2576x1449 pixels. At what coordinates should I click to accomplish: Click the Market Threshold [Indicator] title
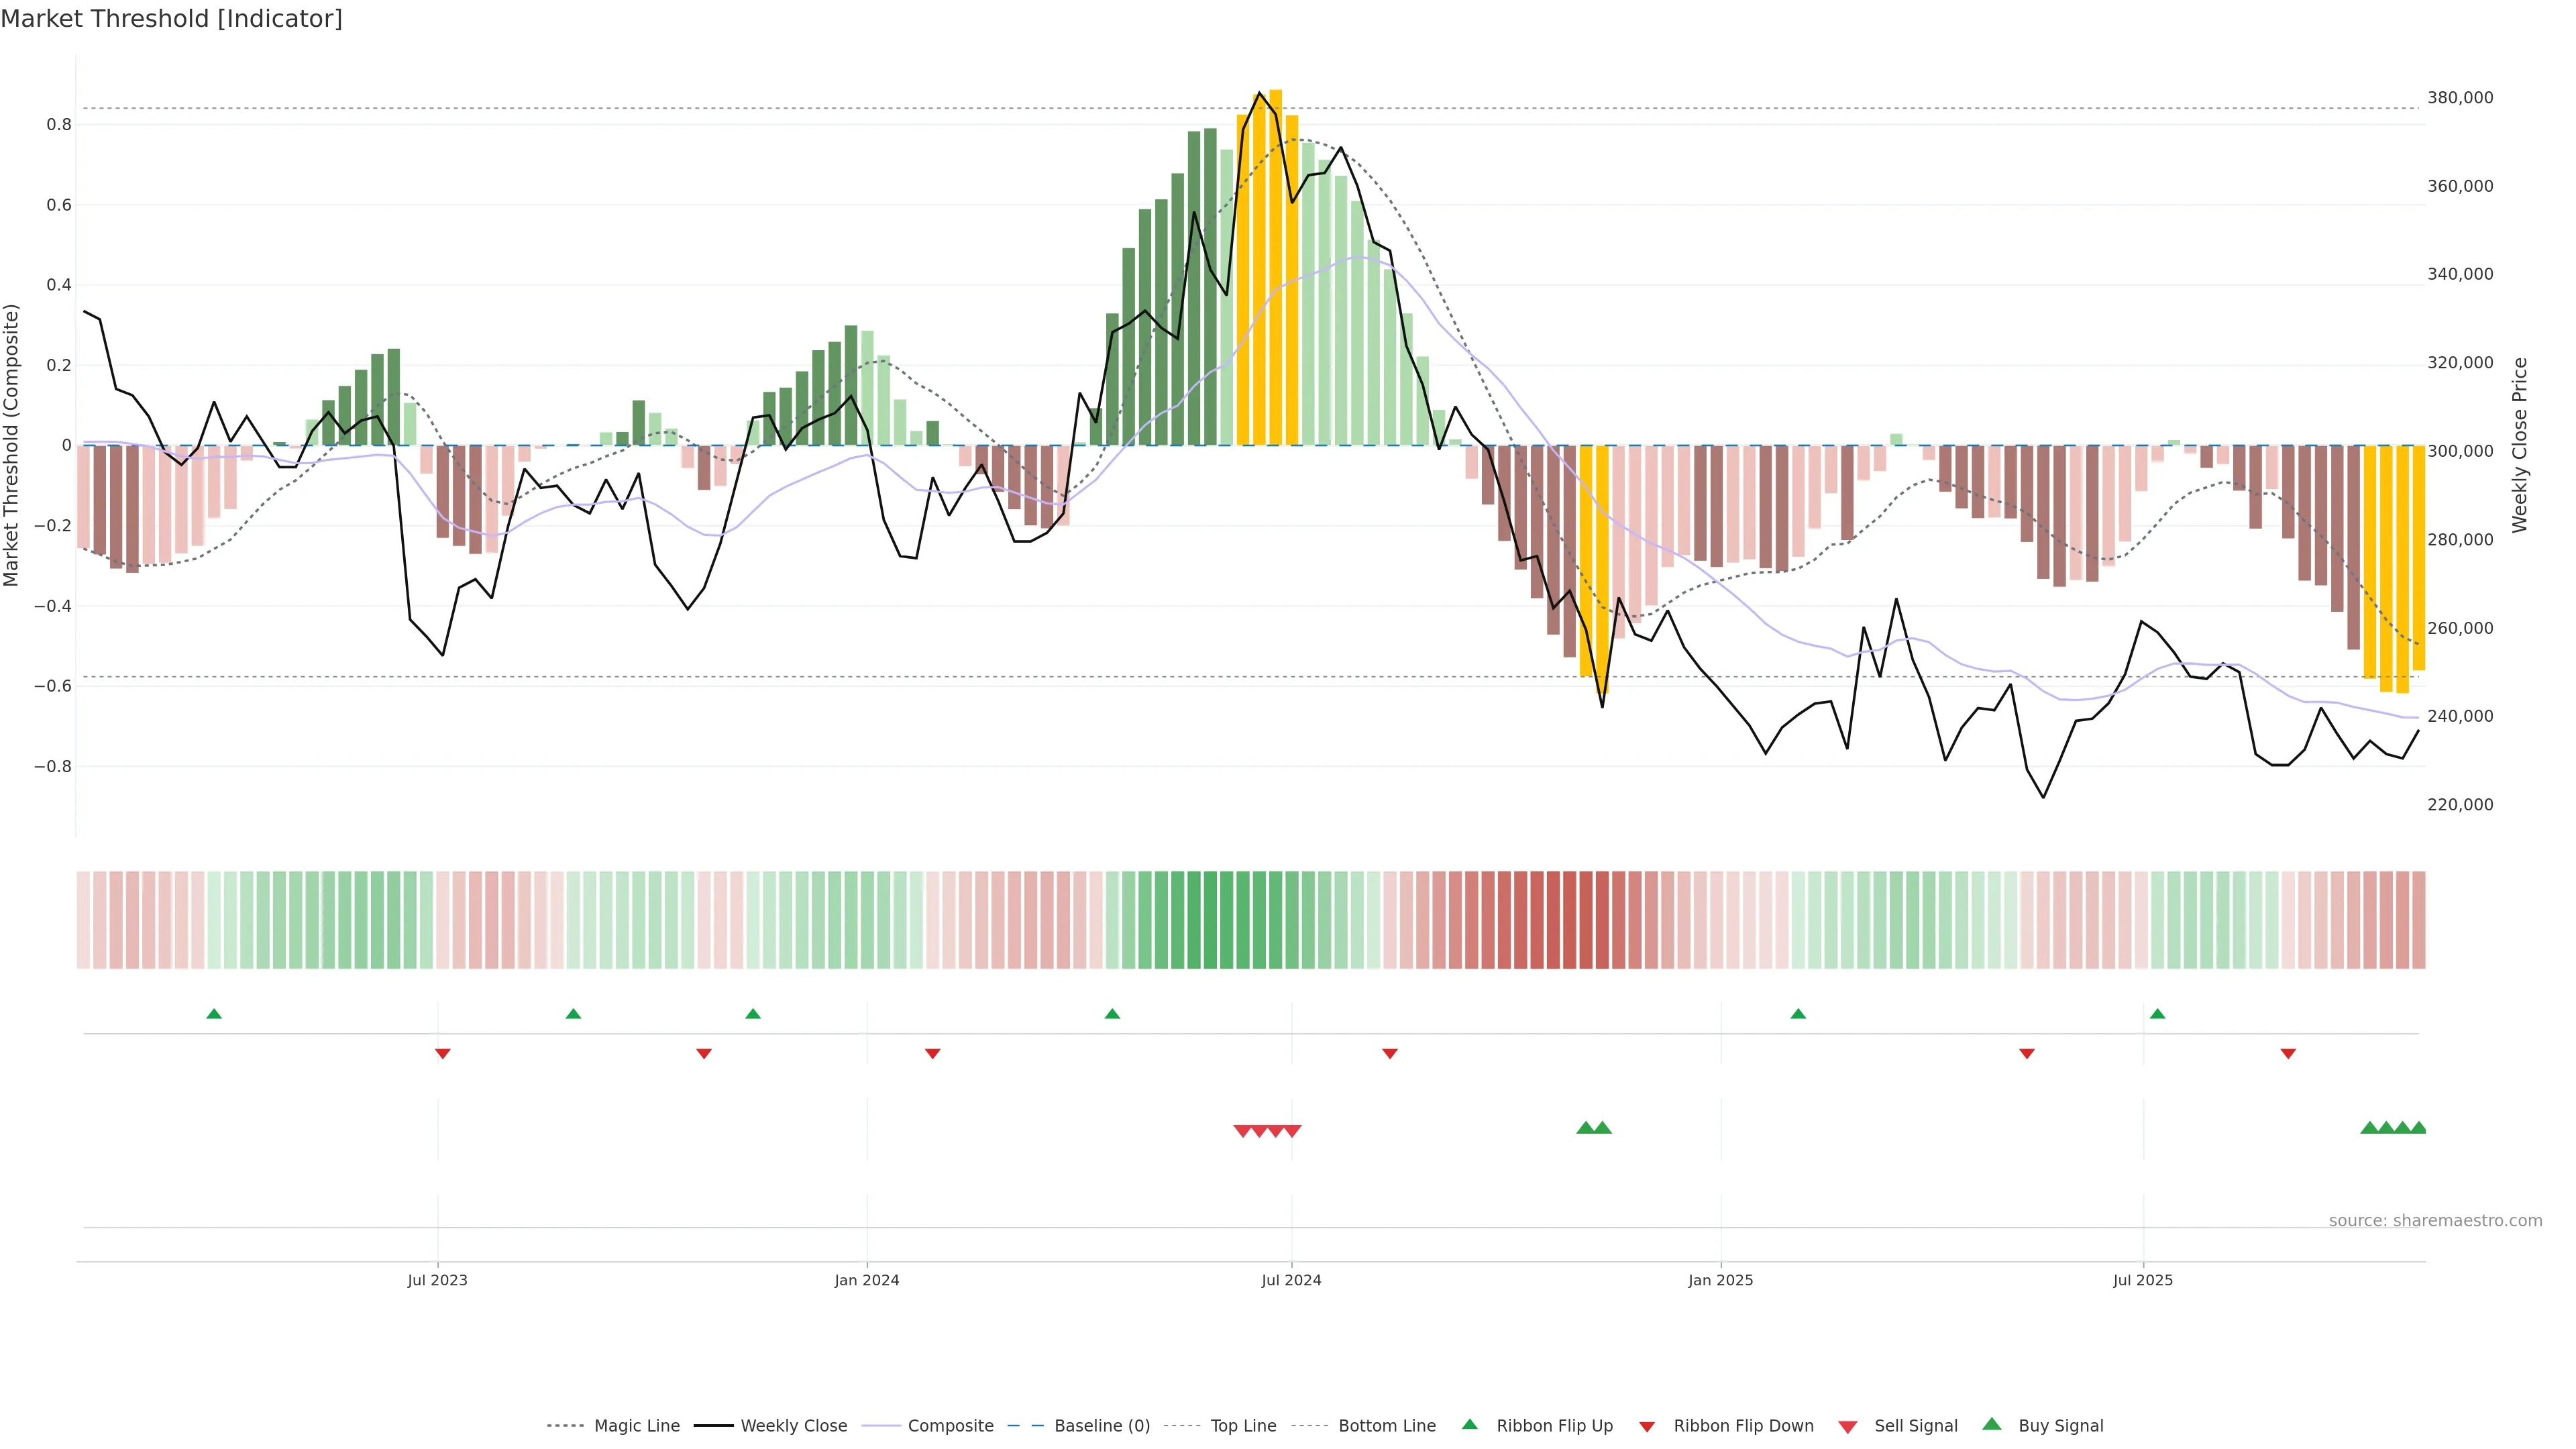171,19
